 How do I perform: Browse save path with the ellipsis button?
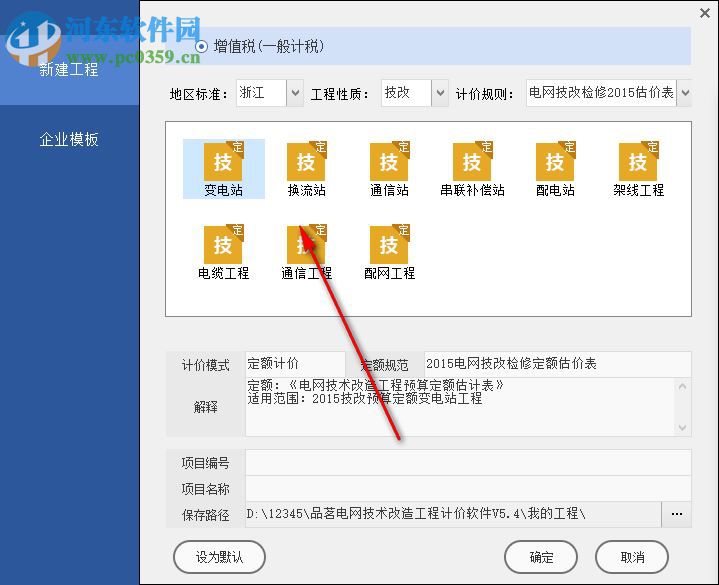tap(676, 514)
